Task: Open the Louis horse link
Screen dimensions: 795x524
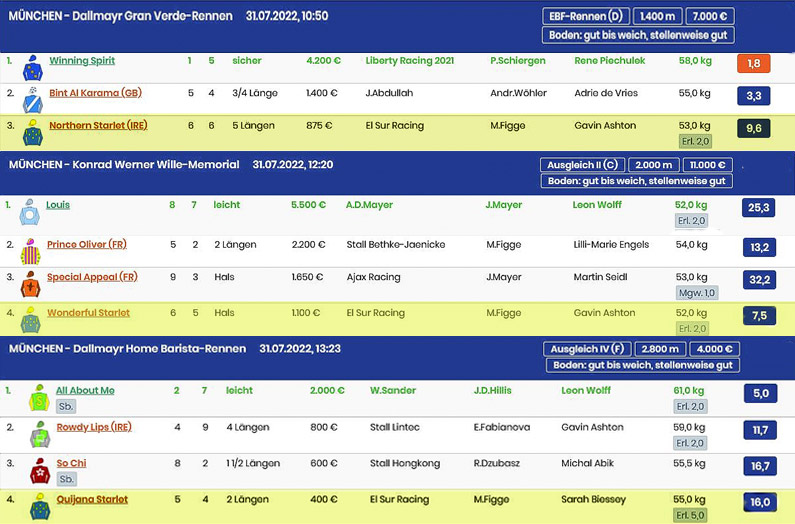Action: pos(58,205)
